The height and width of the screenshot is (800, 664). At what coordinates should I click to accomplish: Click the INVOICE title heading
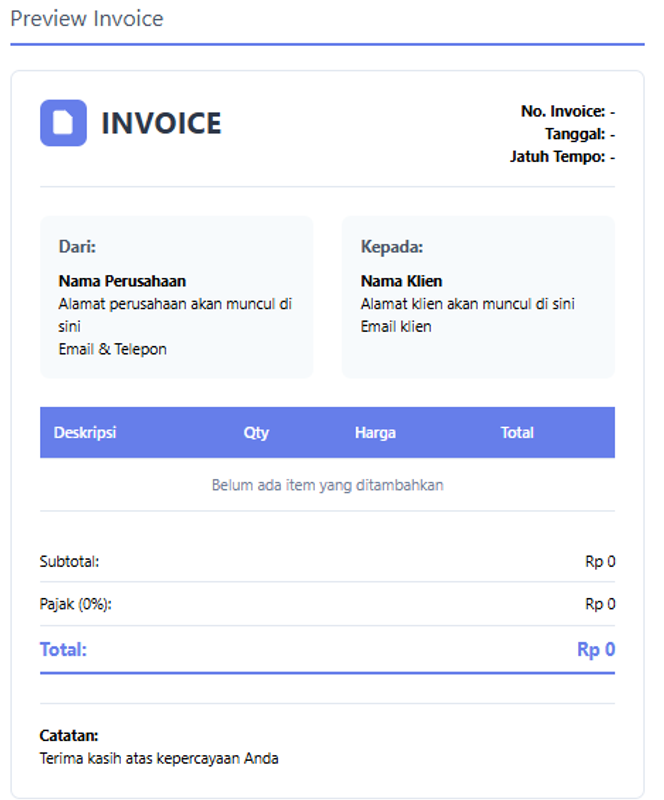coord(160,124)
